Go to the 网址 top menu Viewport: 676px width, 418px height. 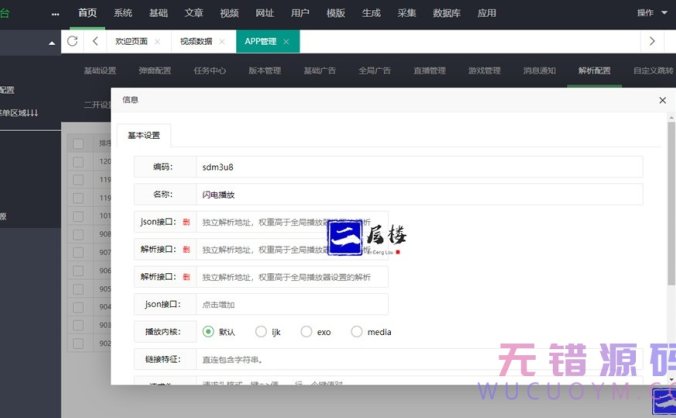tap(265, 13)
